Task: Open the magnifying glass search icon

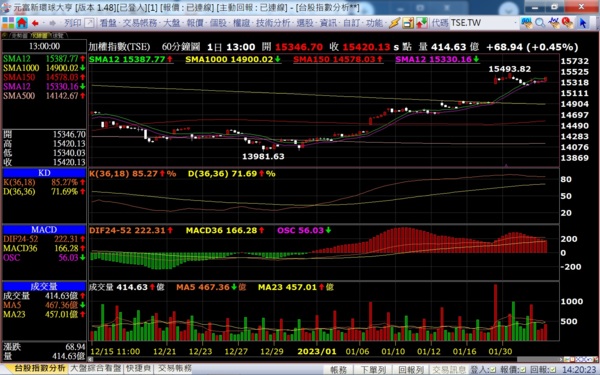Action: pyautogui.click(x=540, y=23)
